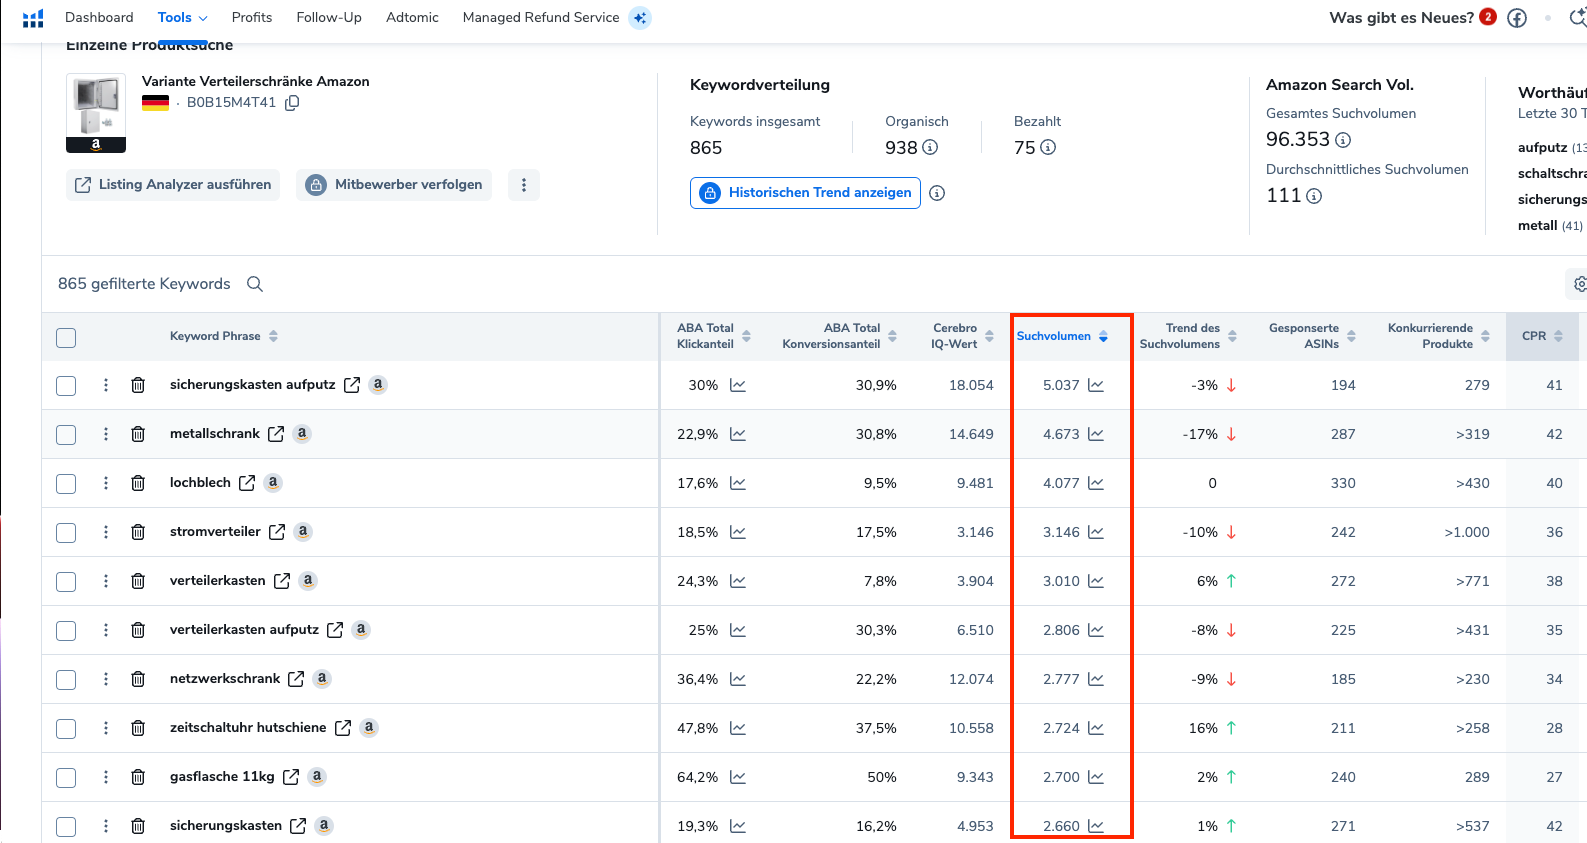
Task: Show search volume chart for verteilerkasten
Action: [x=1096, y=581]
